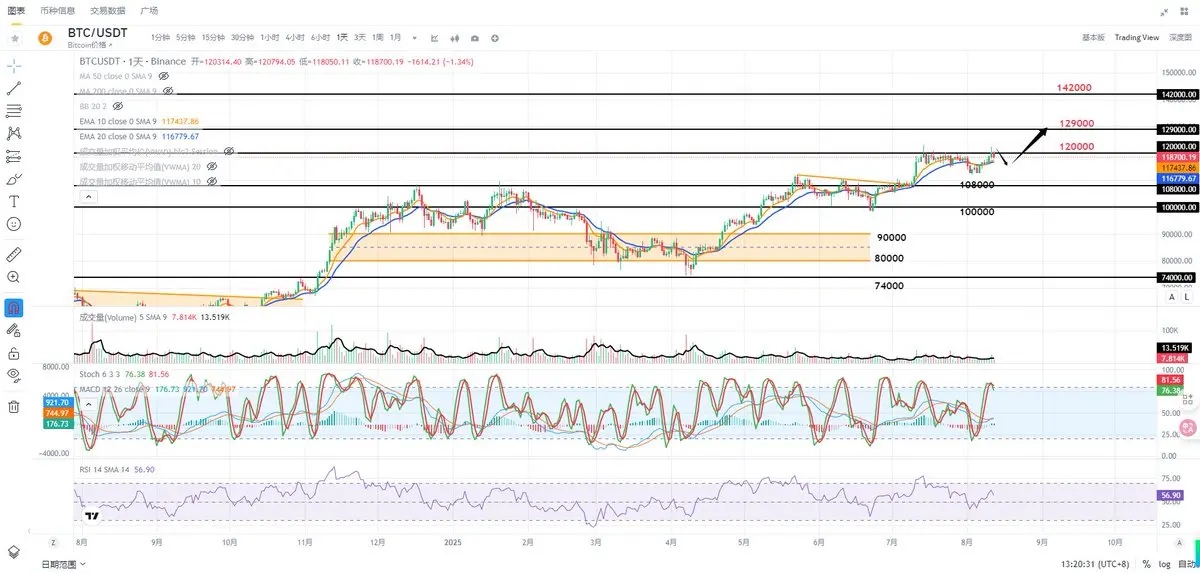Open the indicators candlestick icon

click(456, 38)
